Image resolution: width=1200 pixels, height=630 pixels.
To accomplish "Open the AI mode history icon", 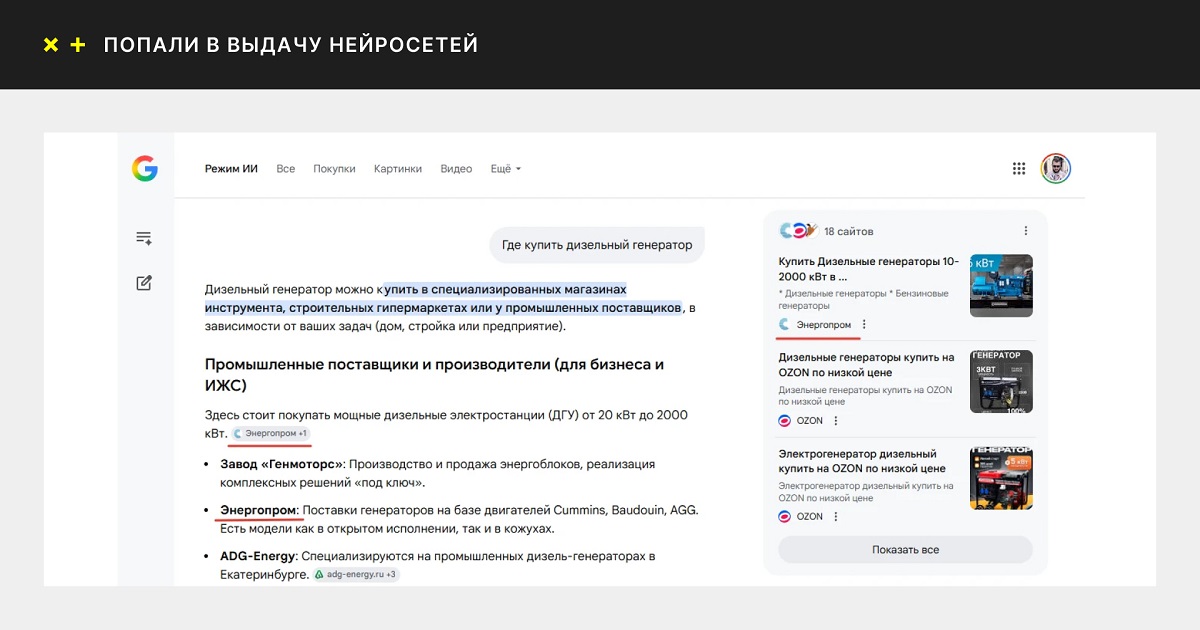I will click(x=144, y=238).
